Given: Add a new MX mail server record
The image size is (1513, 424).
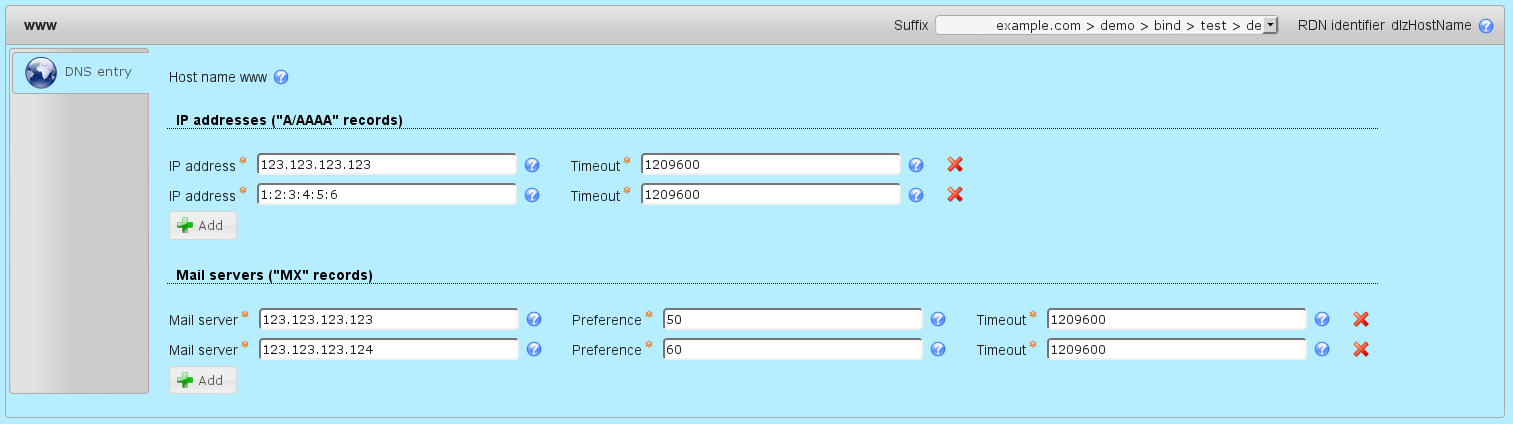Looking at the screenshot, I should pos(203,380).
